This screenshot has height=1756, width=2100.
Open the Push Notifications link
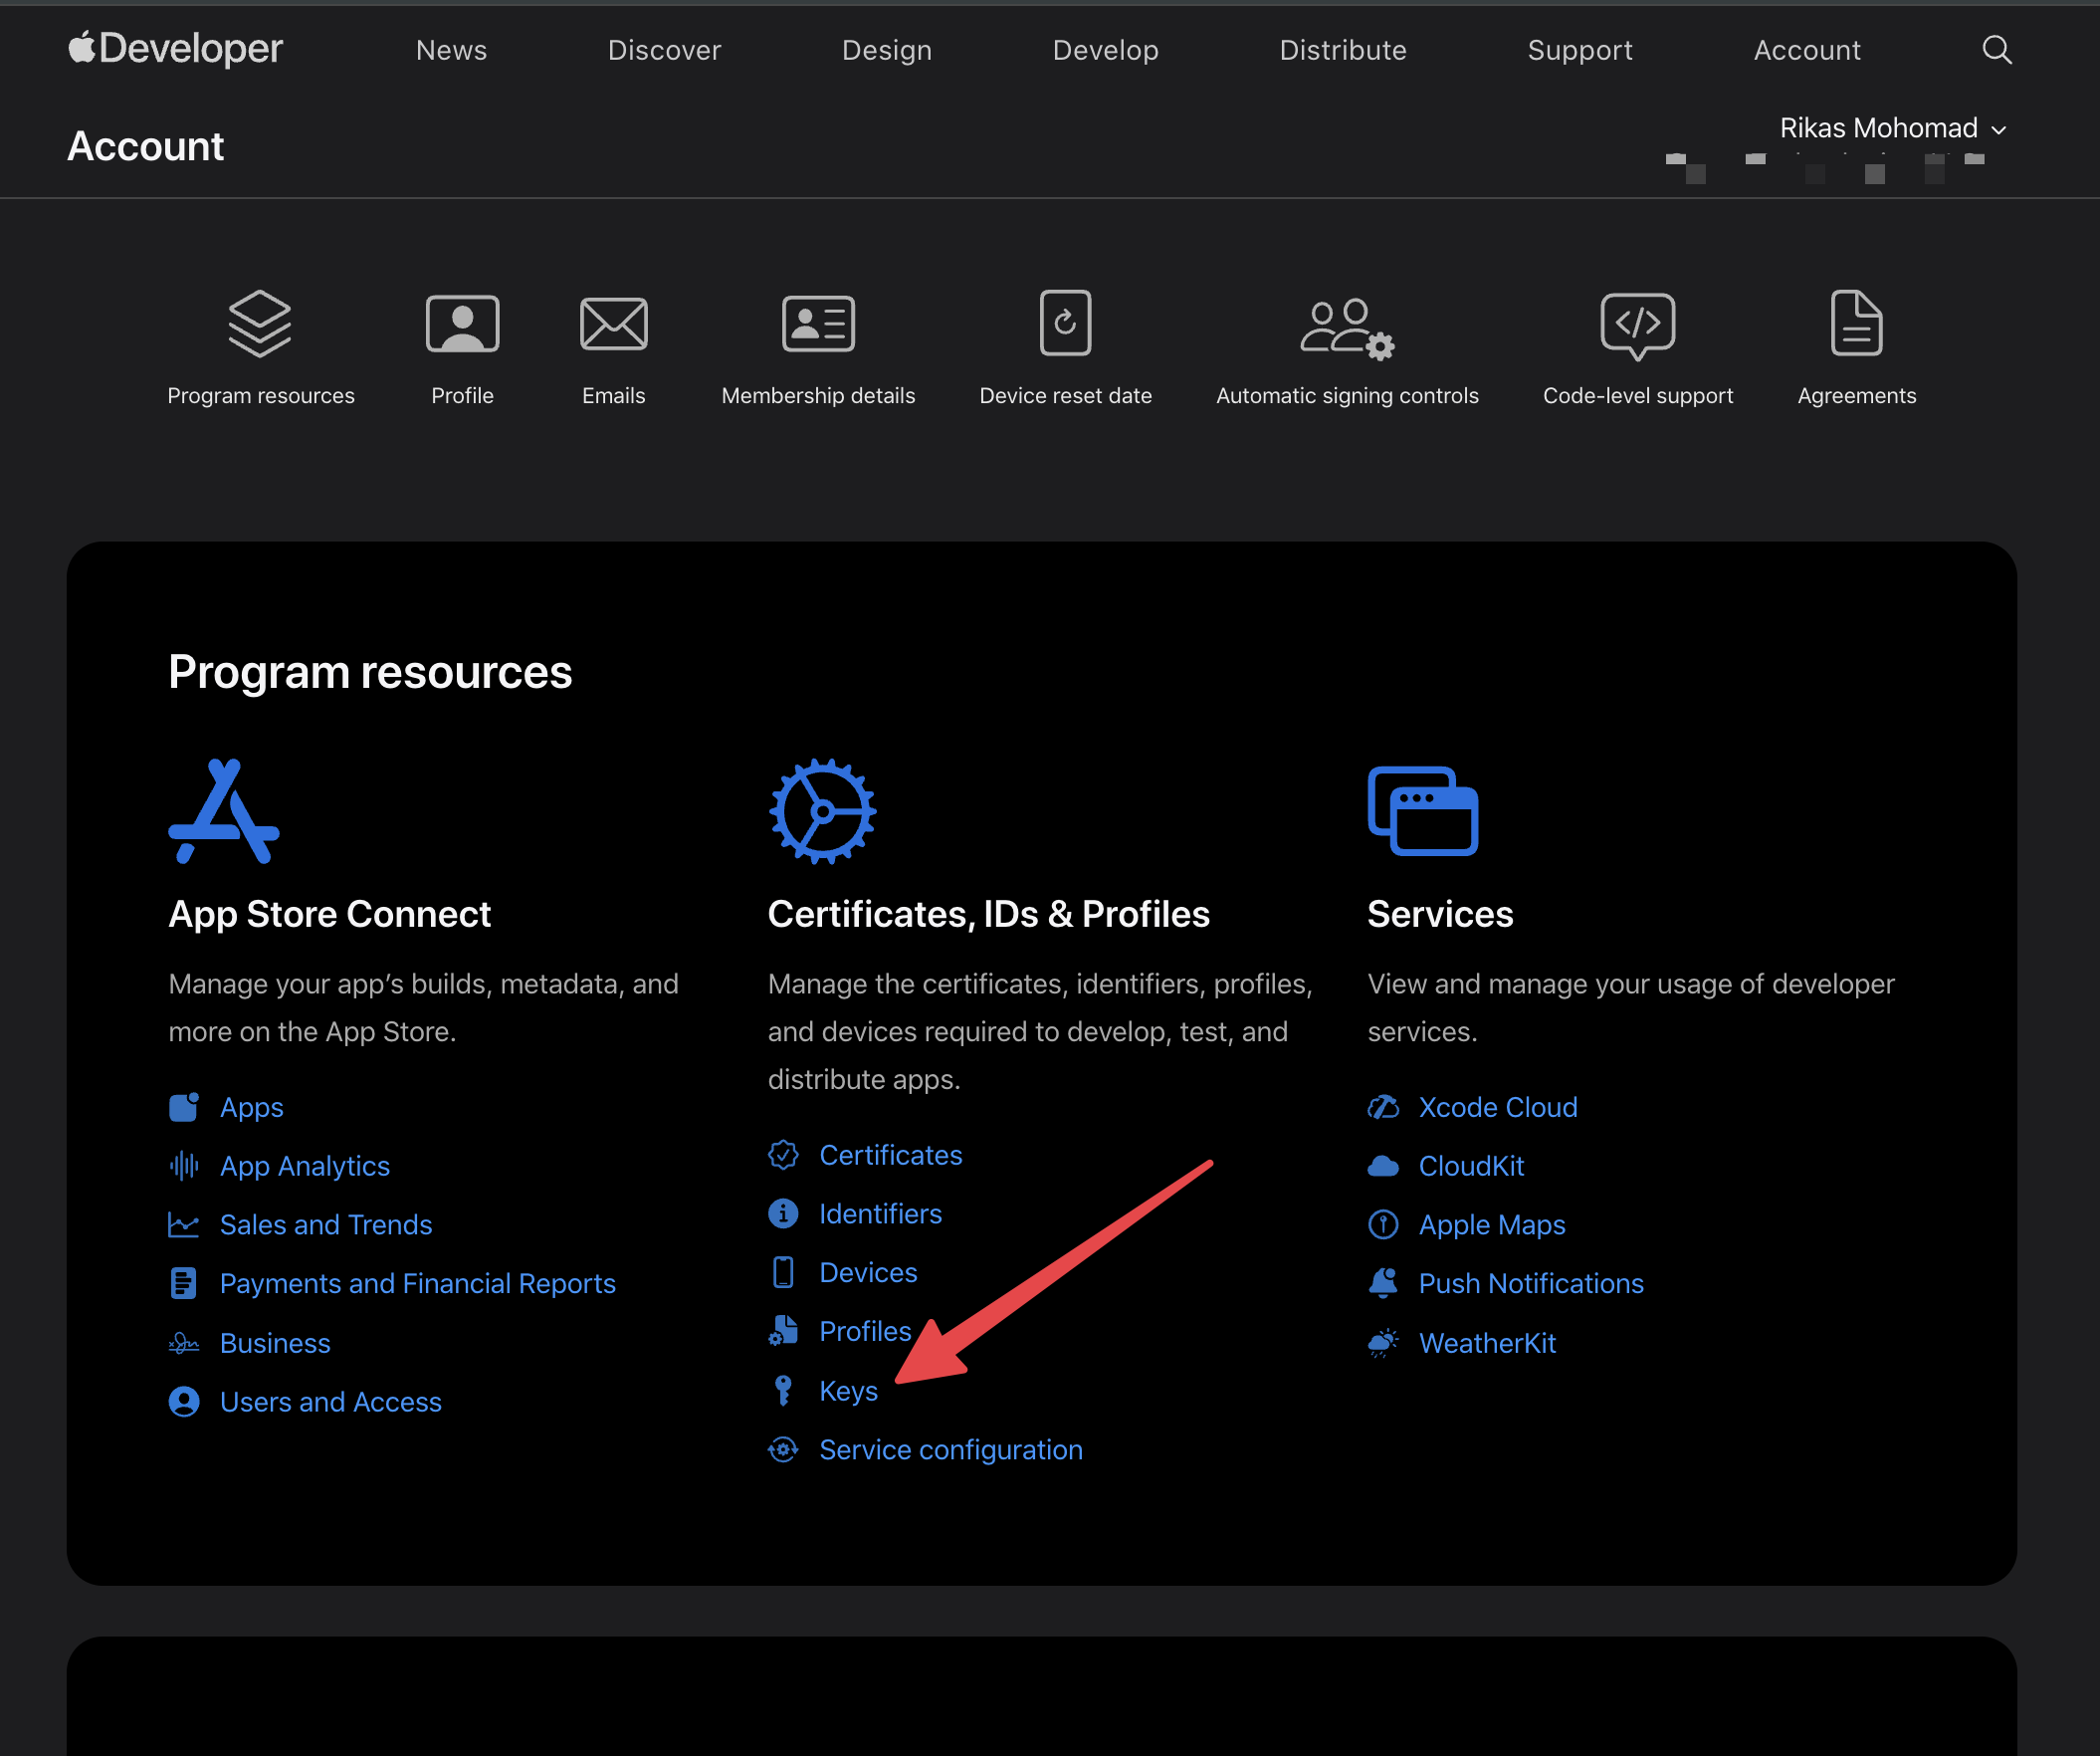1530,1283
